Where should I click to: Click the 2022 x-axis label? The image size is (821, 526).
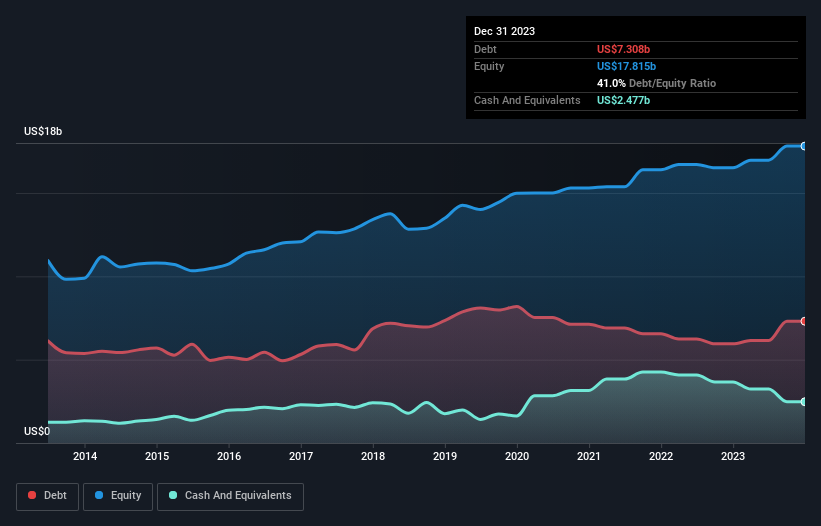point(661,456)
